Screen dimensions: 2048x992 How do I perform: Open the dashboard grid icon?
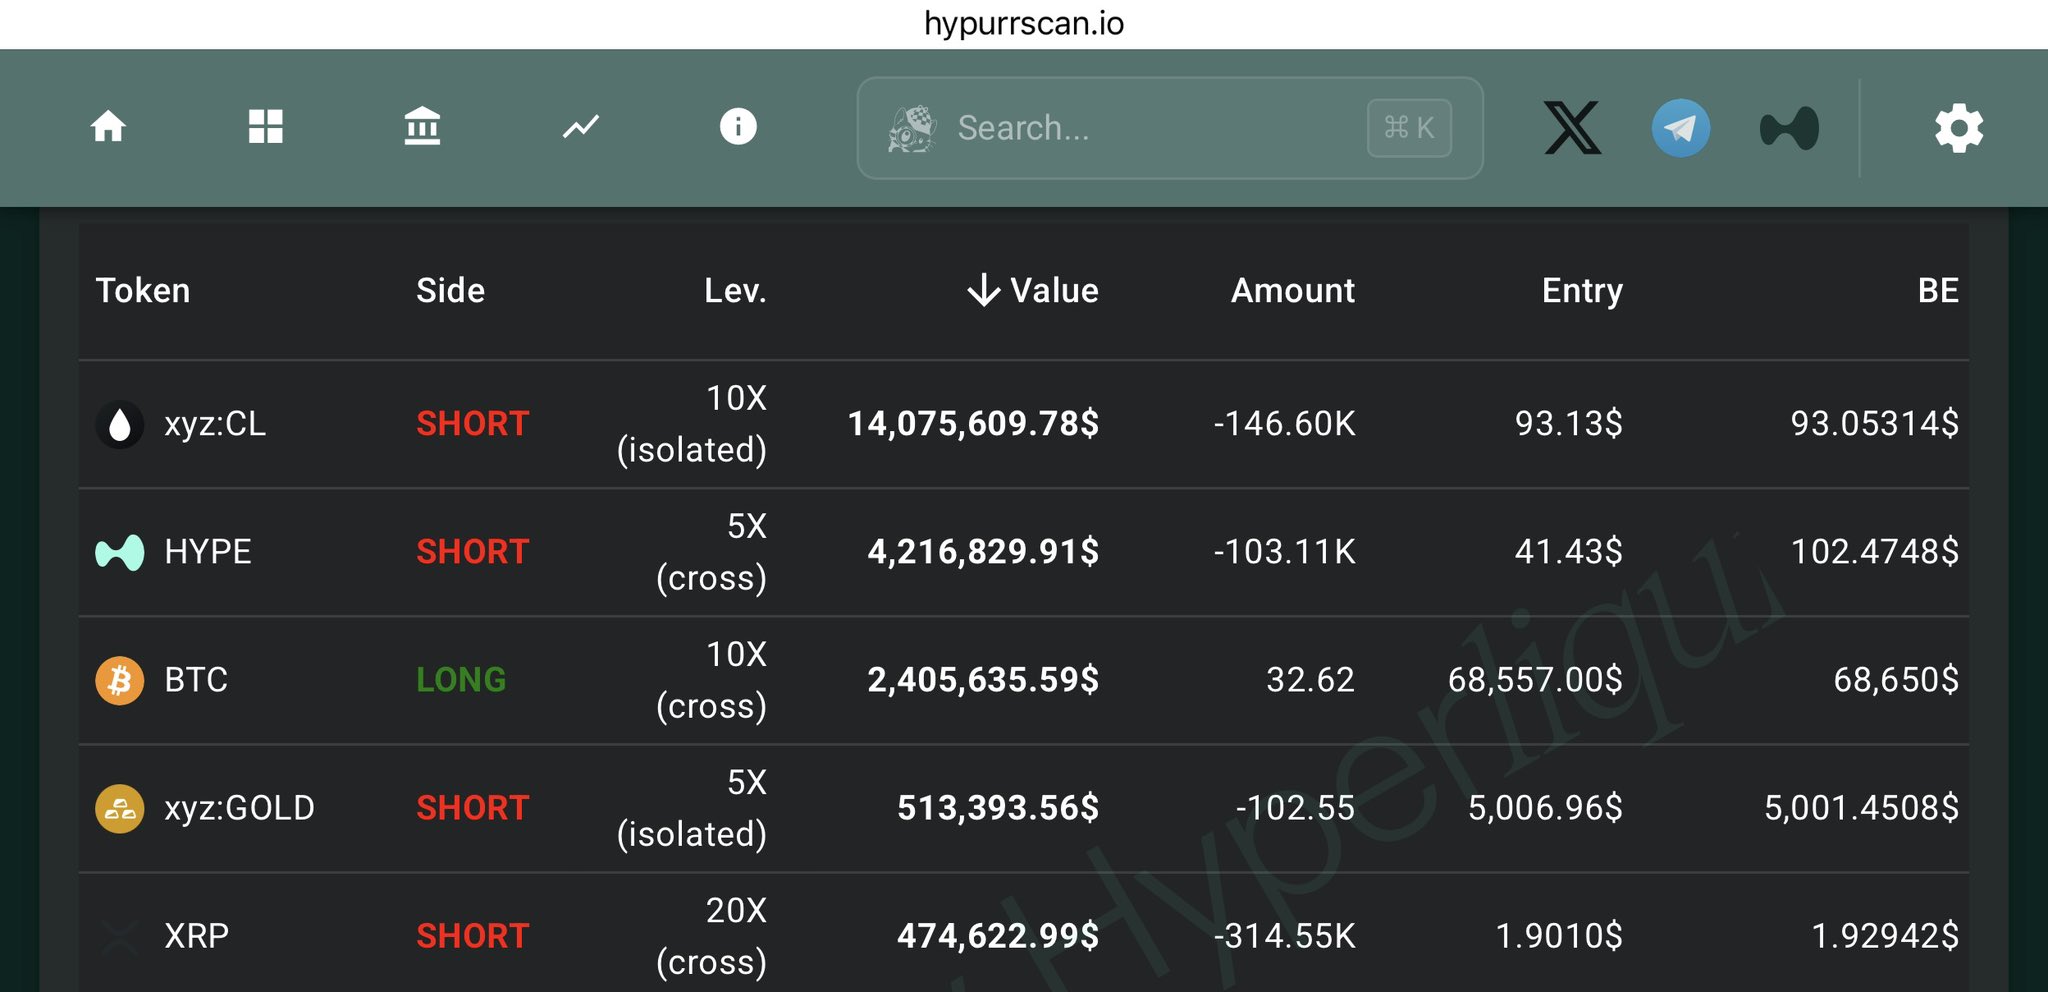point(265,127)
